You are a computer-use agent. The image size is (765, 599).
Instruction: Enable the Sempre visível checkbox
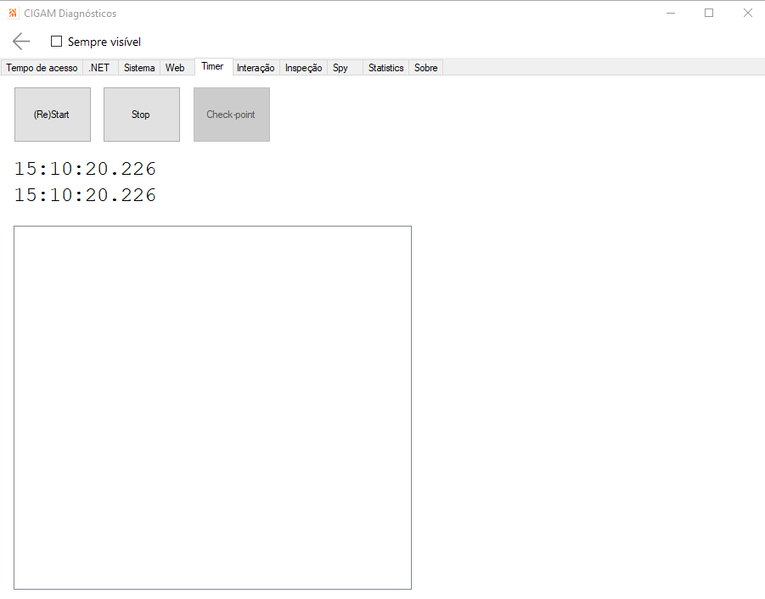57,41
